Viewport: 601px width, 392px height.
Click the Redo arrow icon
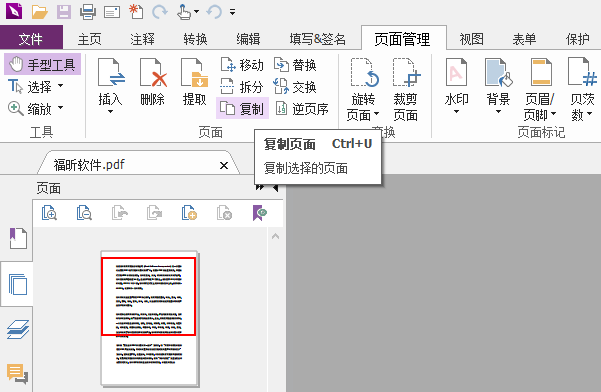(x=159, y=12)
